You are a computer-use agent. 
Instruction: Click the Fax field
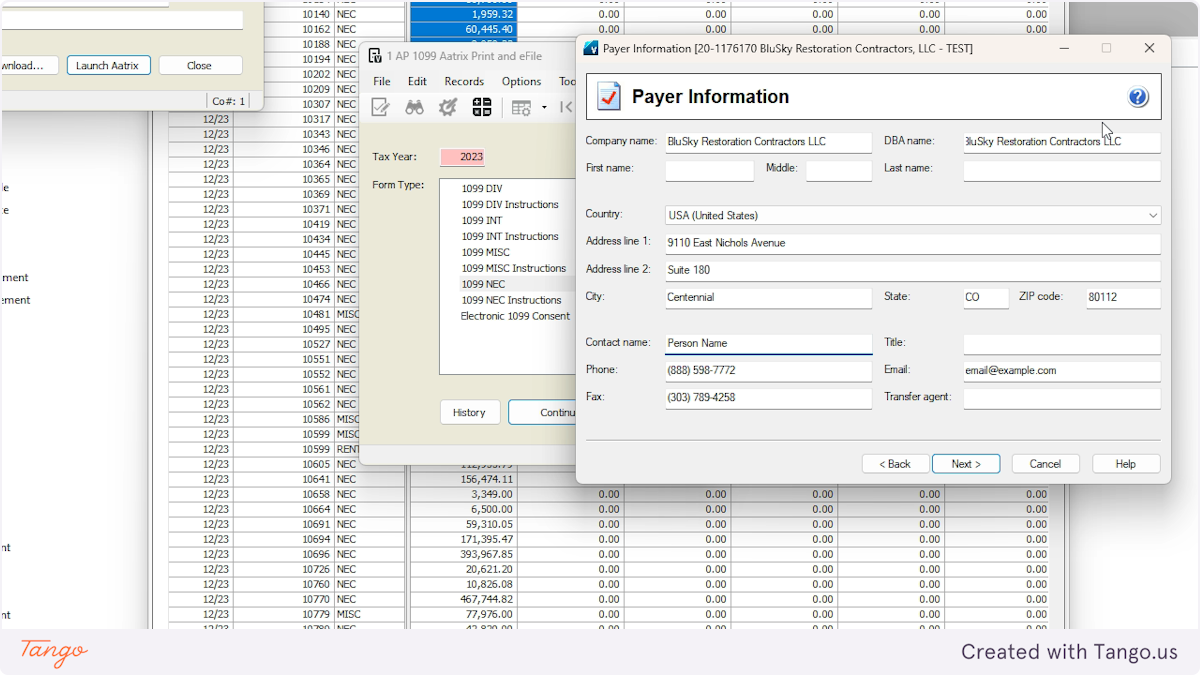point(768,398)
